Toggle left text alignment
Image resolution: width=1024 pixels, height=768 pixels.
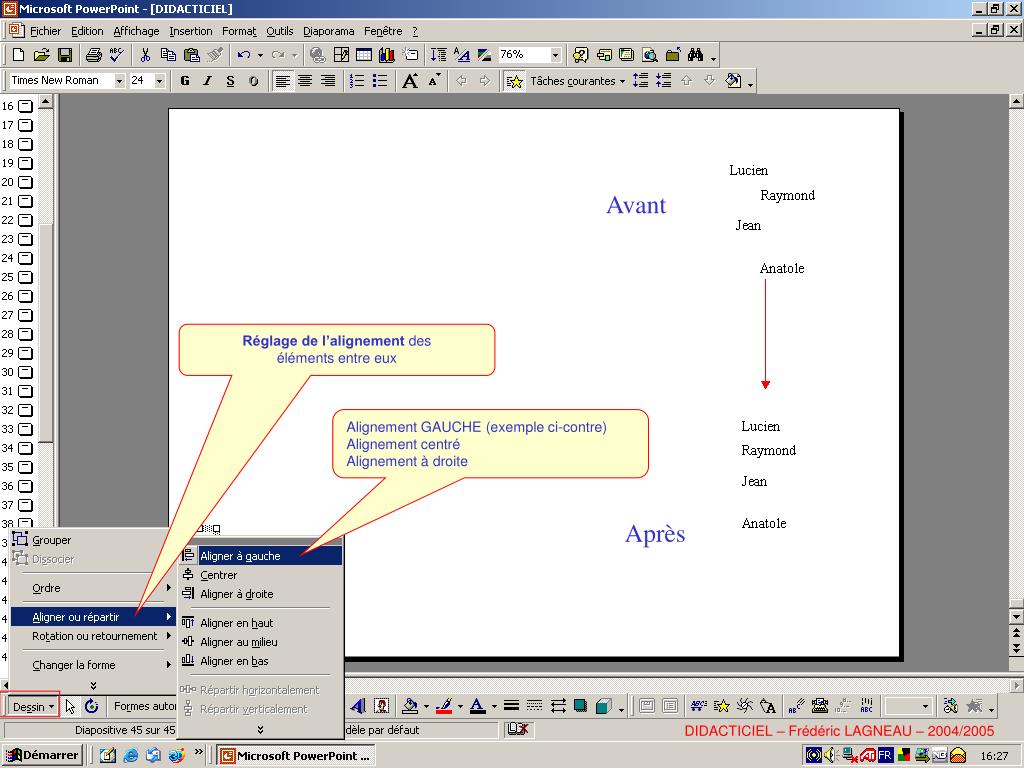(x=282, y=81)
